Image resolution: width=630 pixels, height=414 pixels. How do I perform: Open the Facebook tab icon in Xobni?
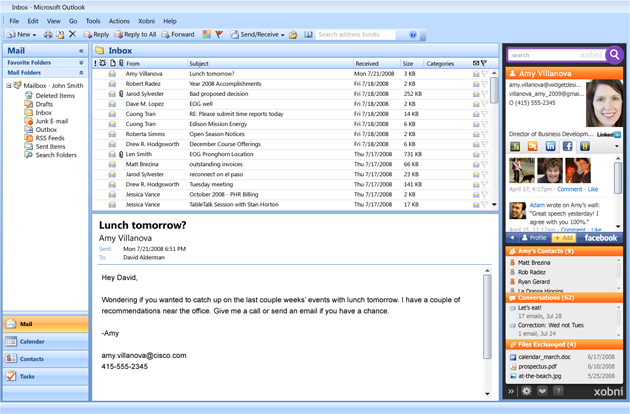pyautogui.click(x=566, y=146)
